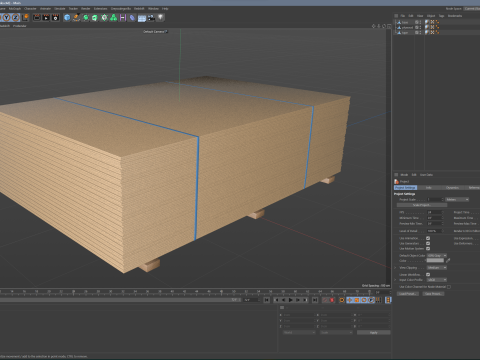
Task: Select plywood object in Object Manager
Action: [407, 27]
